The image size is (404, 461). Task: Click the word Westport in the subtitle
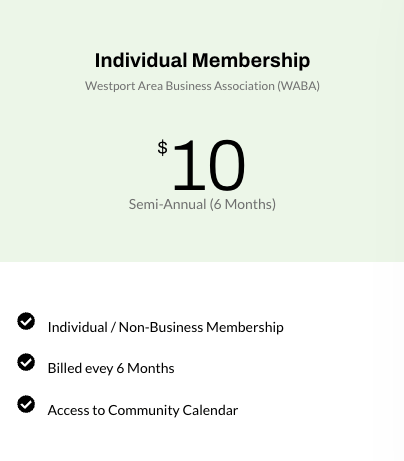tap(110, 86)
